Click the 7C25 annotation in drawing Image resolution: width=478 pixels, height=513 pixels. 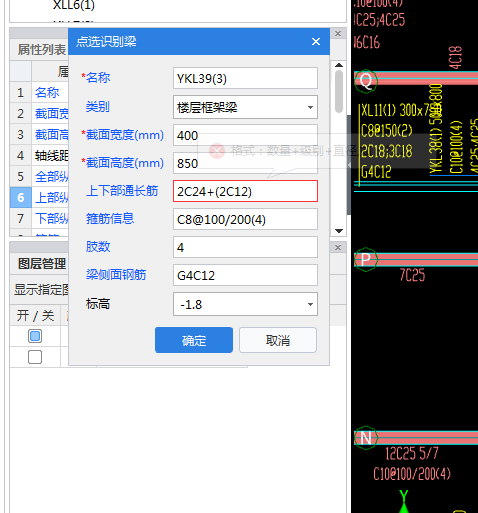coord(412,275)
